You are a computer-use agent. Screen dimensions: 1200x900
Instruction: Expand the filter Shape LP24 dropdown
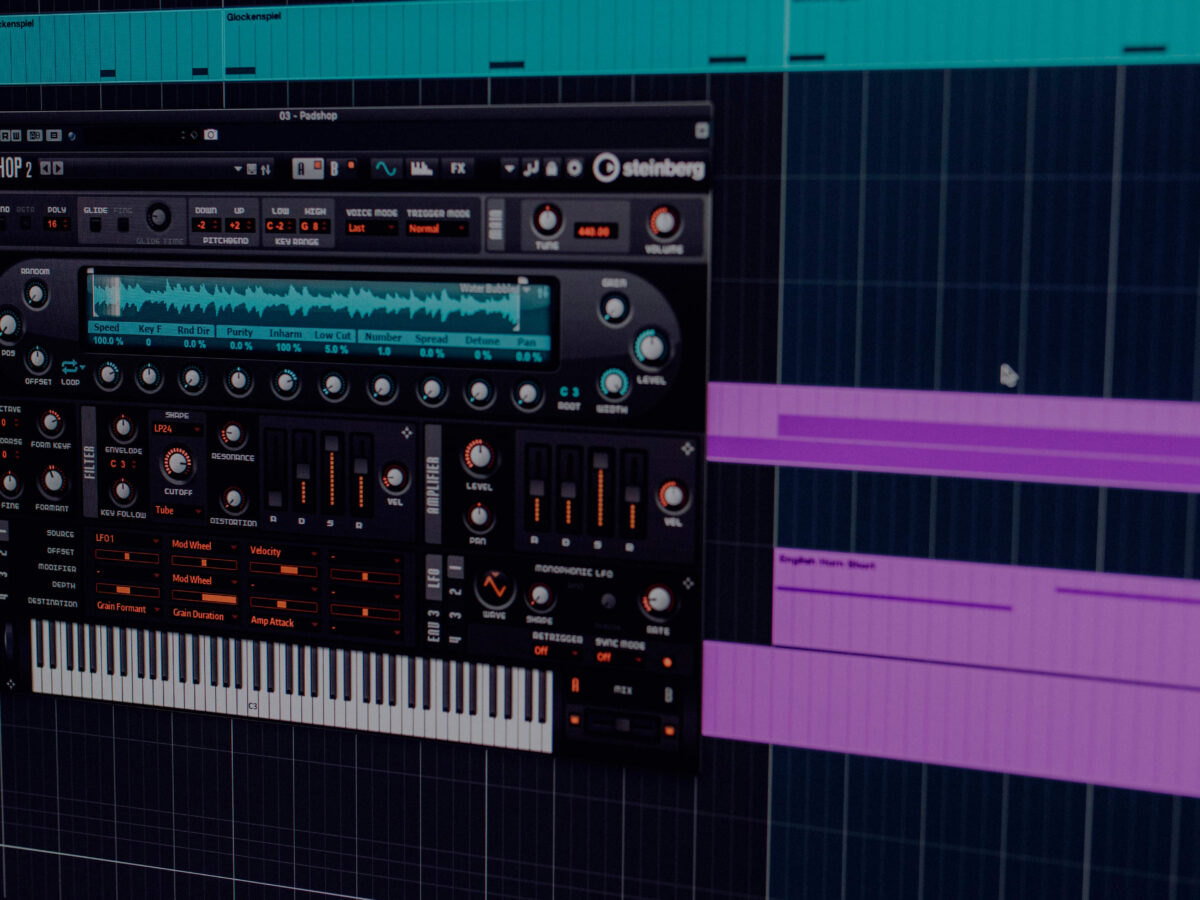[176, 429]
